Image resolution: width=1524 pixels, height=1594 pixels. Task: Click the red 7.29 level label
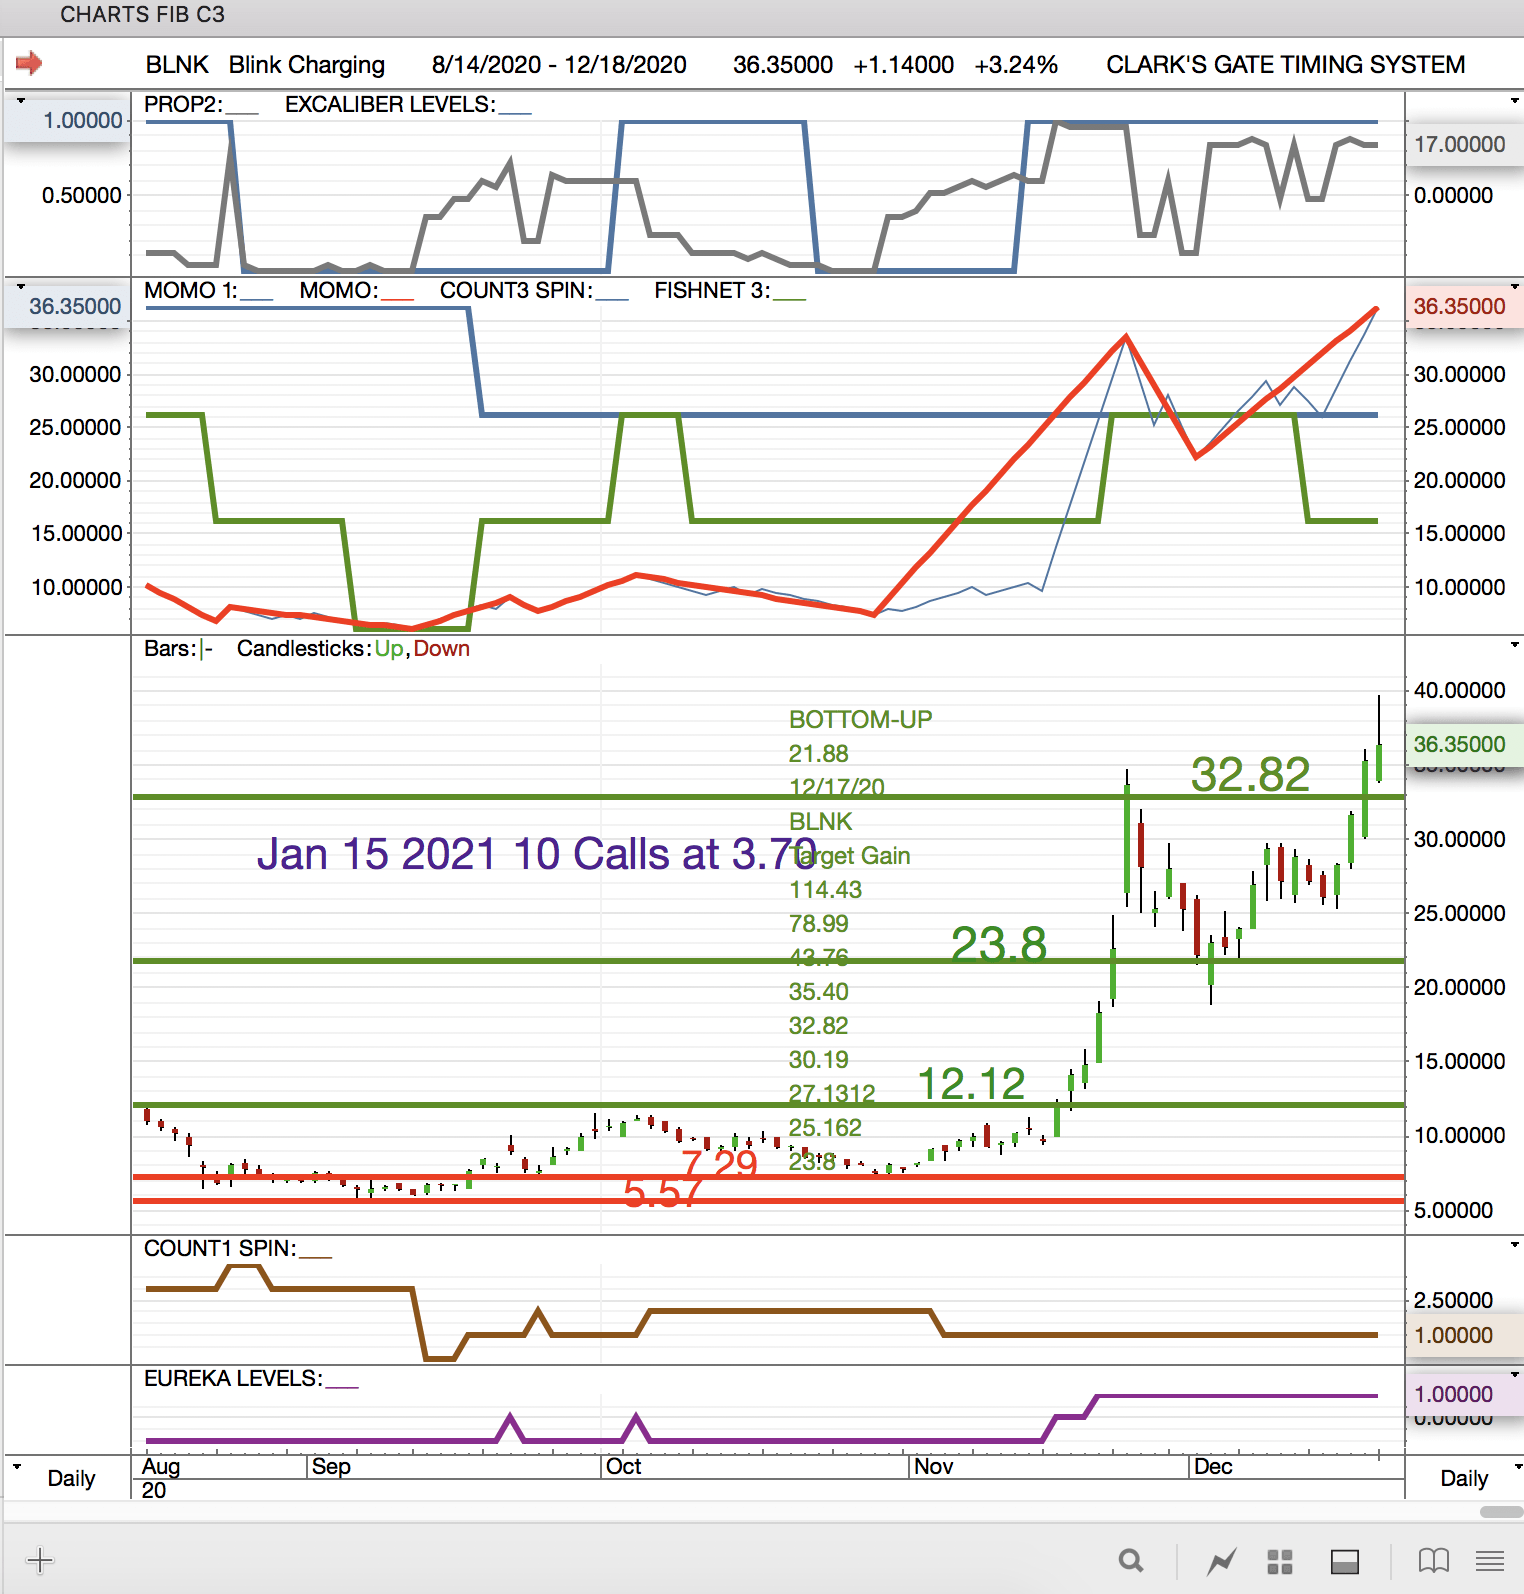tap(719, 1164)
